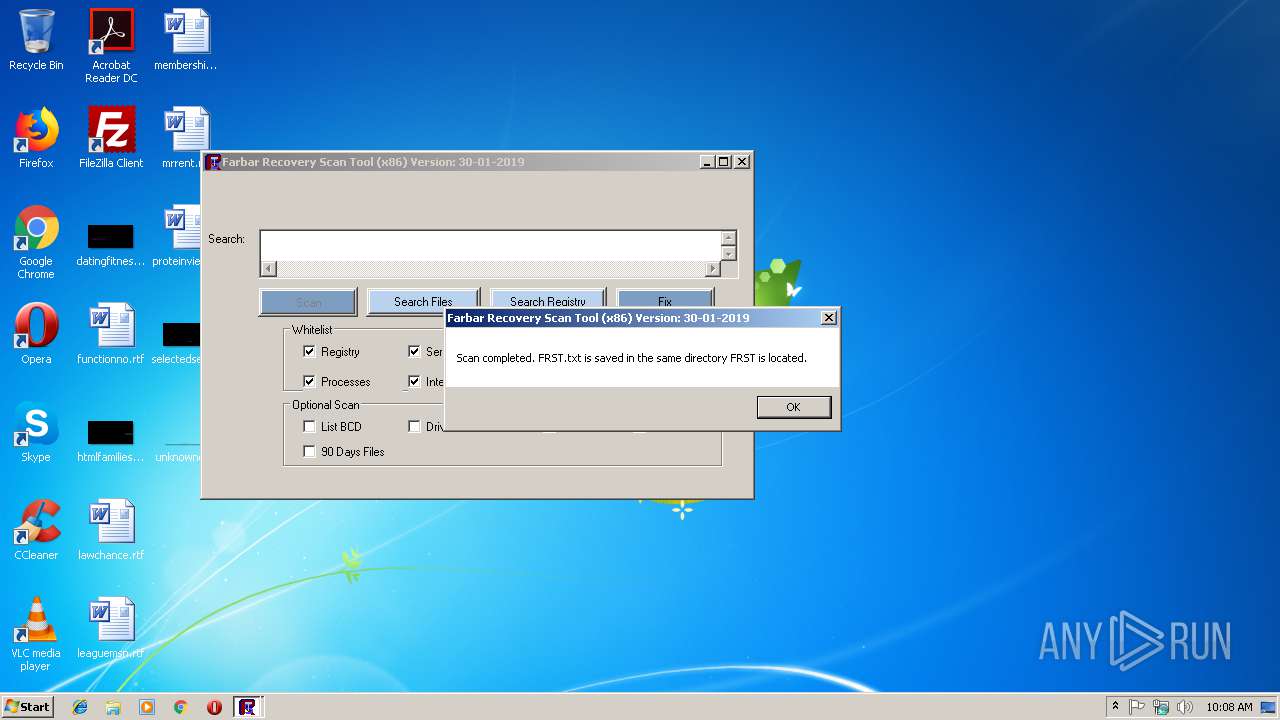Image resolution: width=1280 pixels, height=720 pixels.
Task: Click the search box scroll left arrow
Action: [268, 269]
